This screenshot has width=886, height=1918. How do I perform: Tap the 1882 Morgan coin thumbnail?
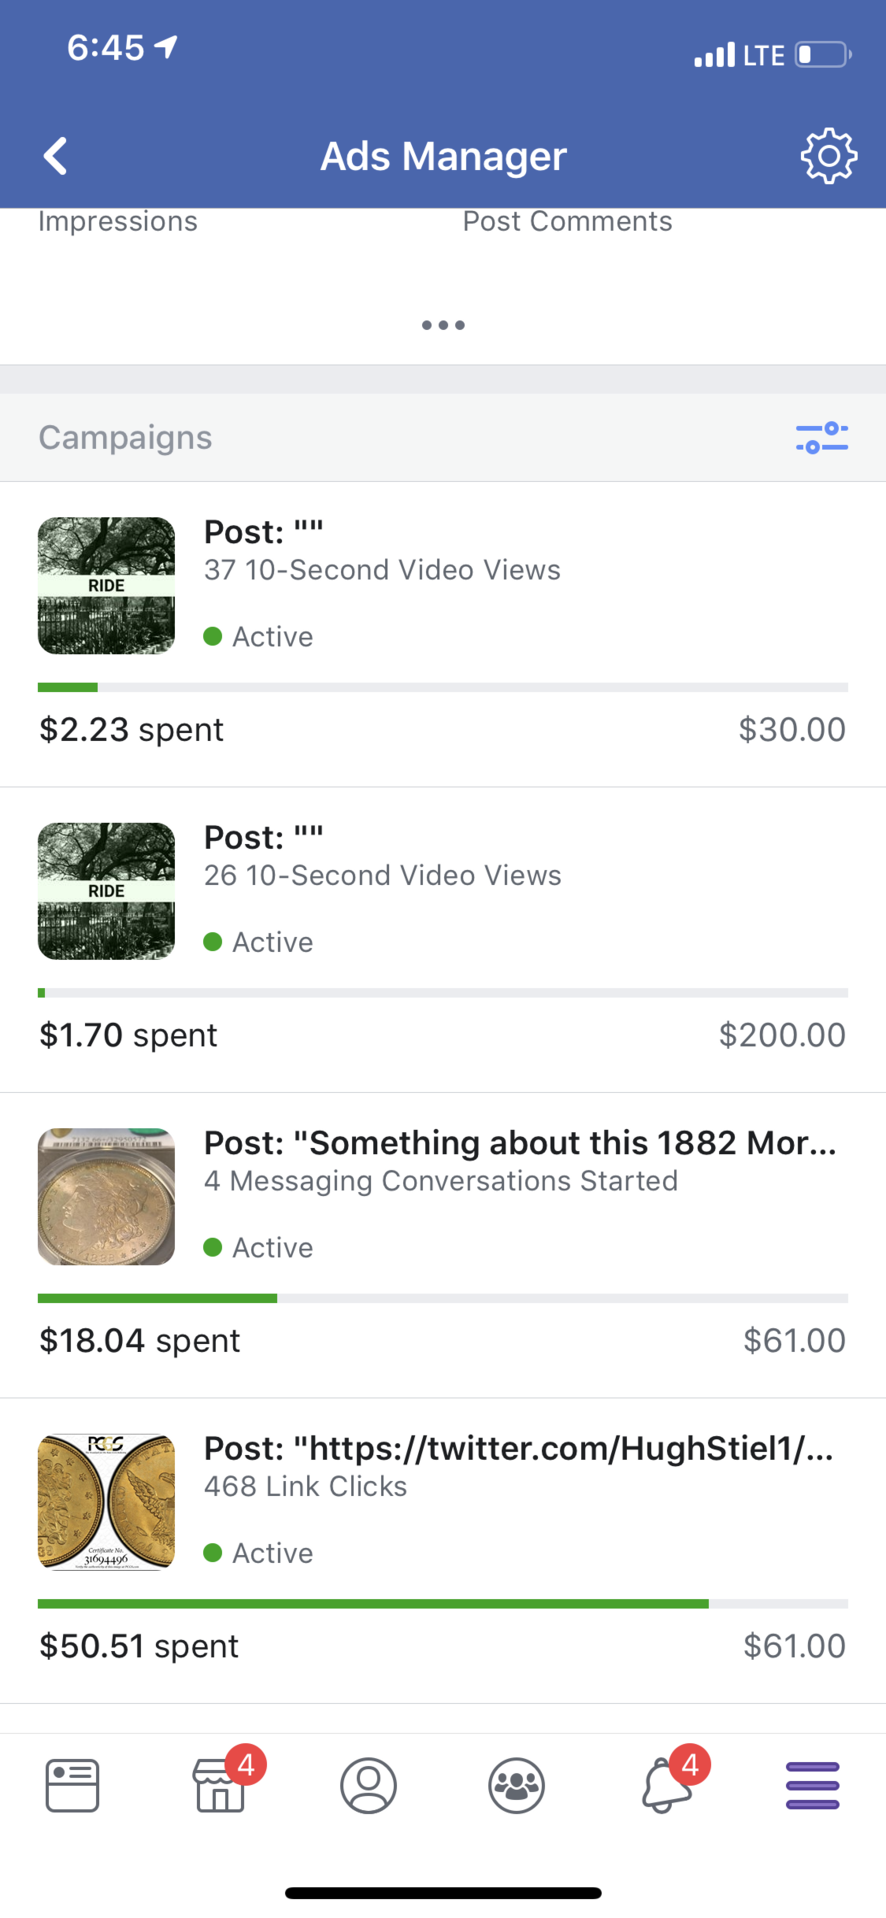click(x=106, y=1197)
